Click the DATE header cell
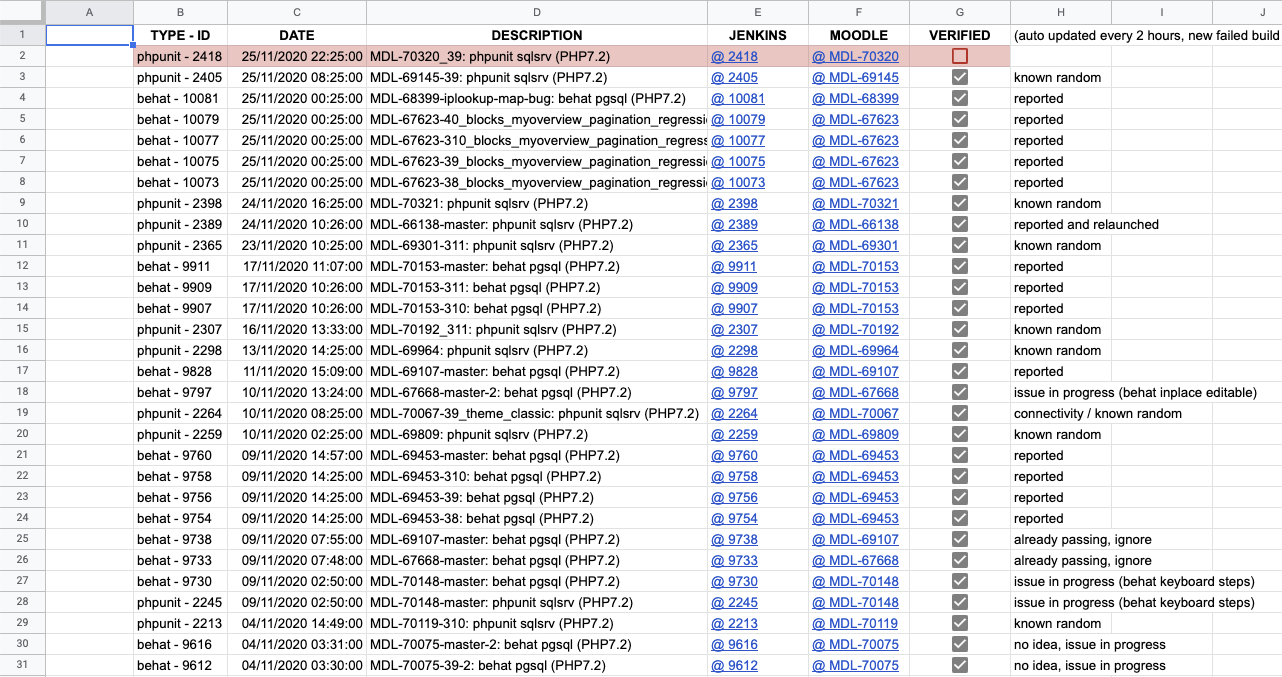The width and height of the screenshot is (1282, 677). (297, 35)
